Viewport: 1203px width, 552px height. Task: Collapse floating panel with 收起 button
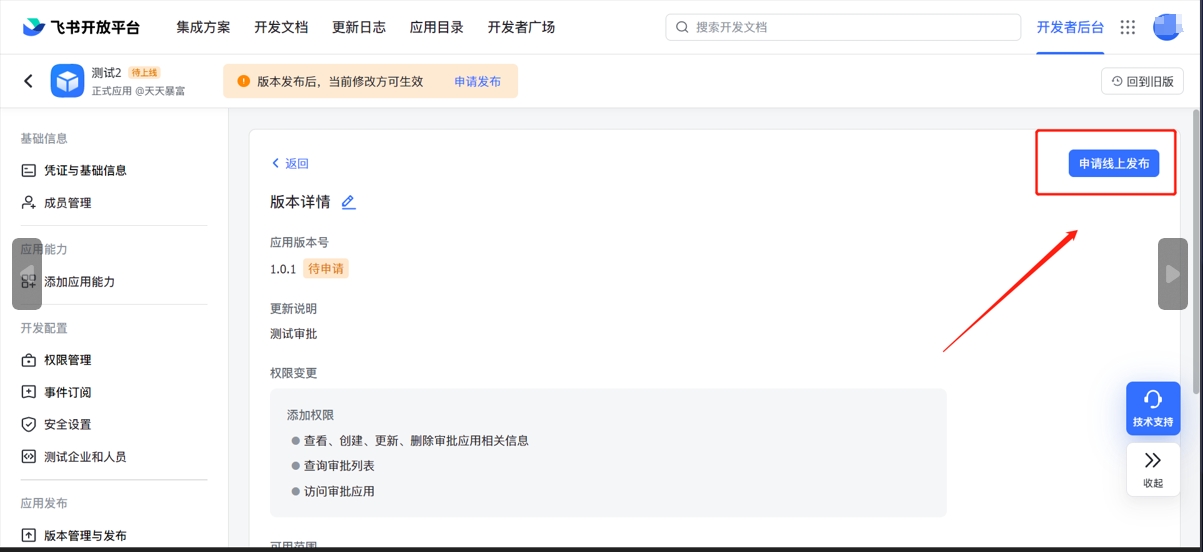click(1152, 469)
